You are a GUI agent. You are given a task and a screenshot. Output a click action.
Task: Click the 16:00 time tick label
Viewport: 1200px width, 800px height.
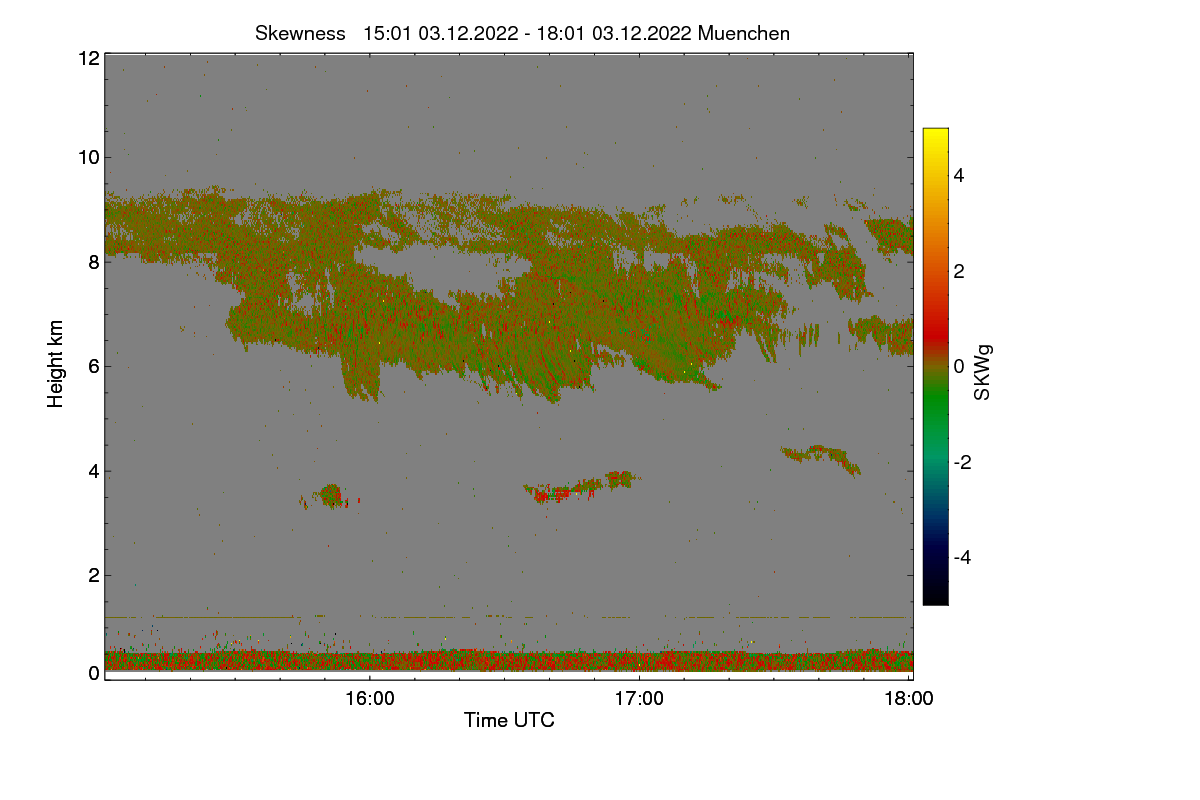369,698
